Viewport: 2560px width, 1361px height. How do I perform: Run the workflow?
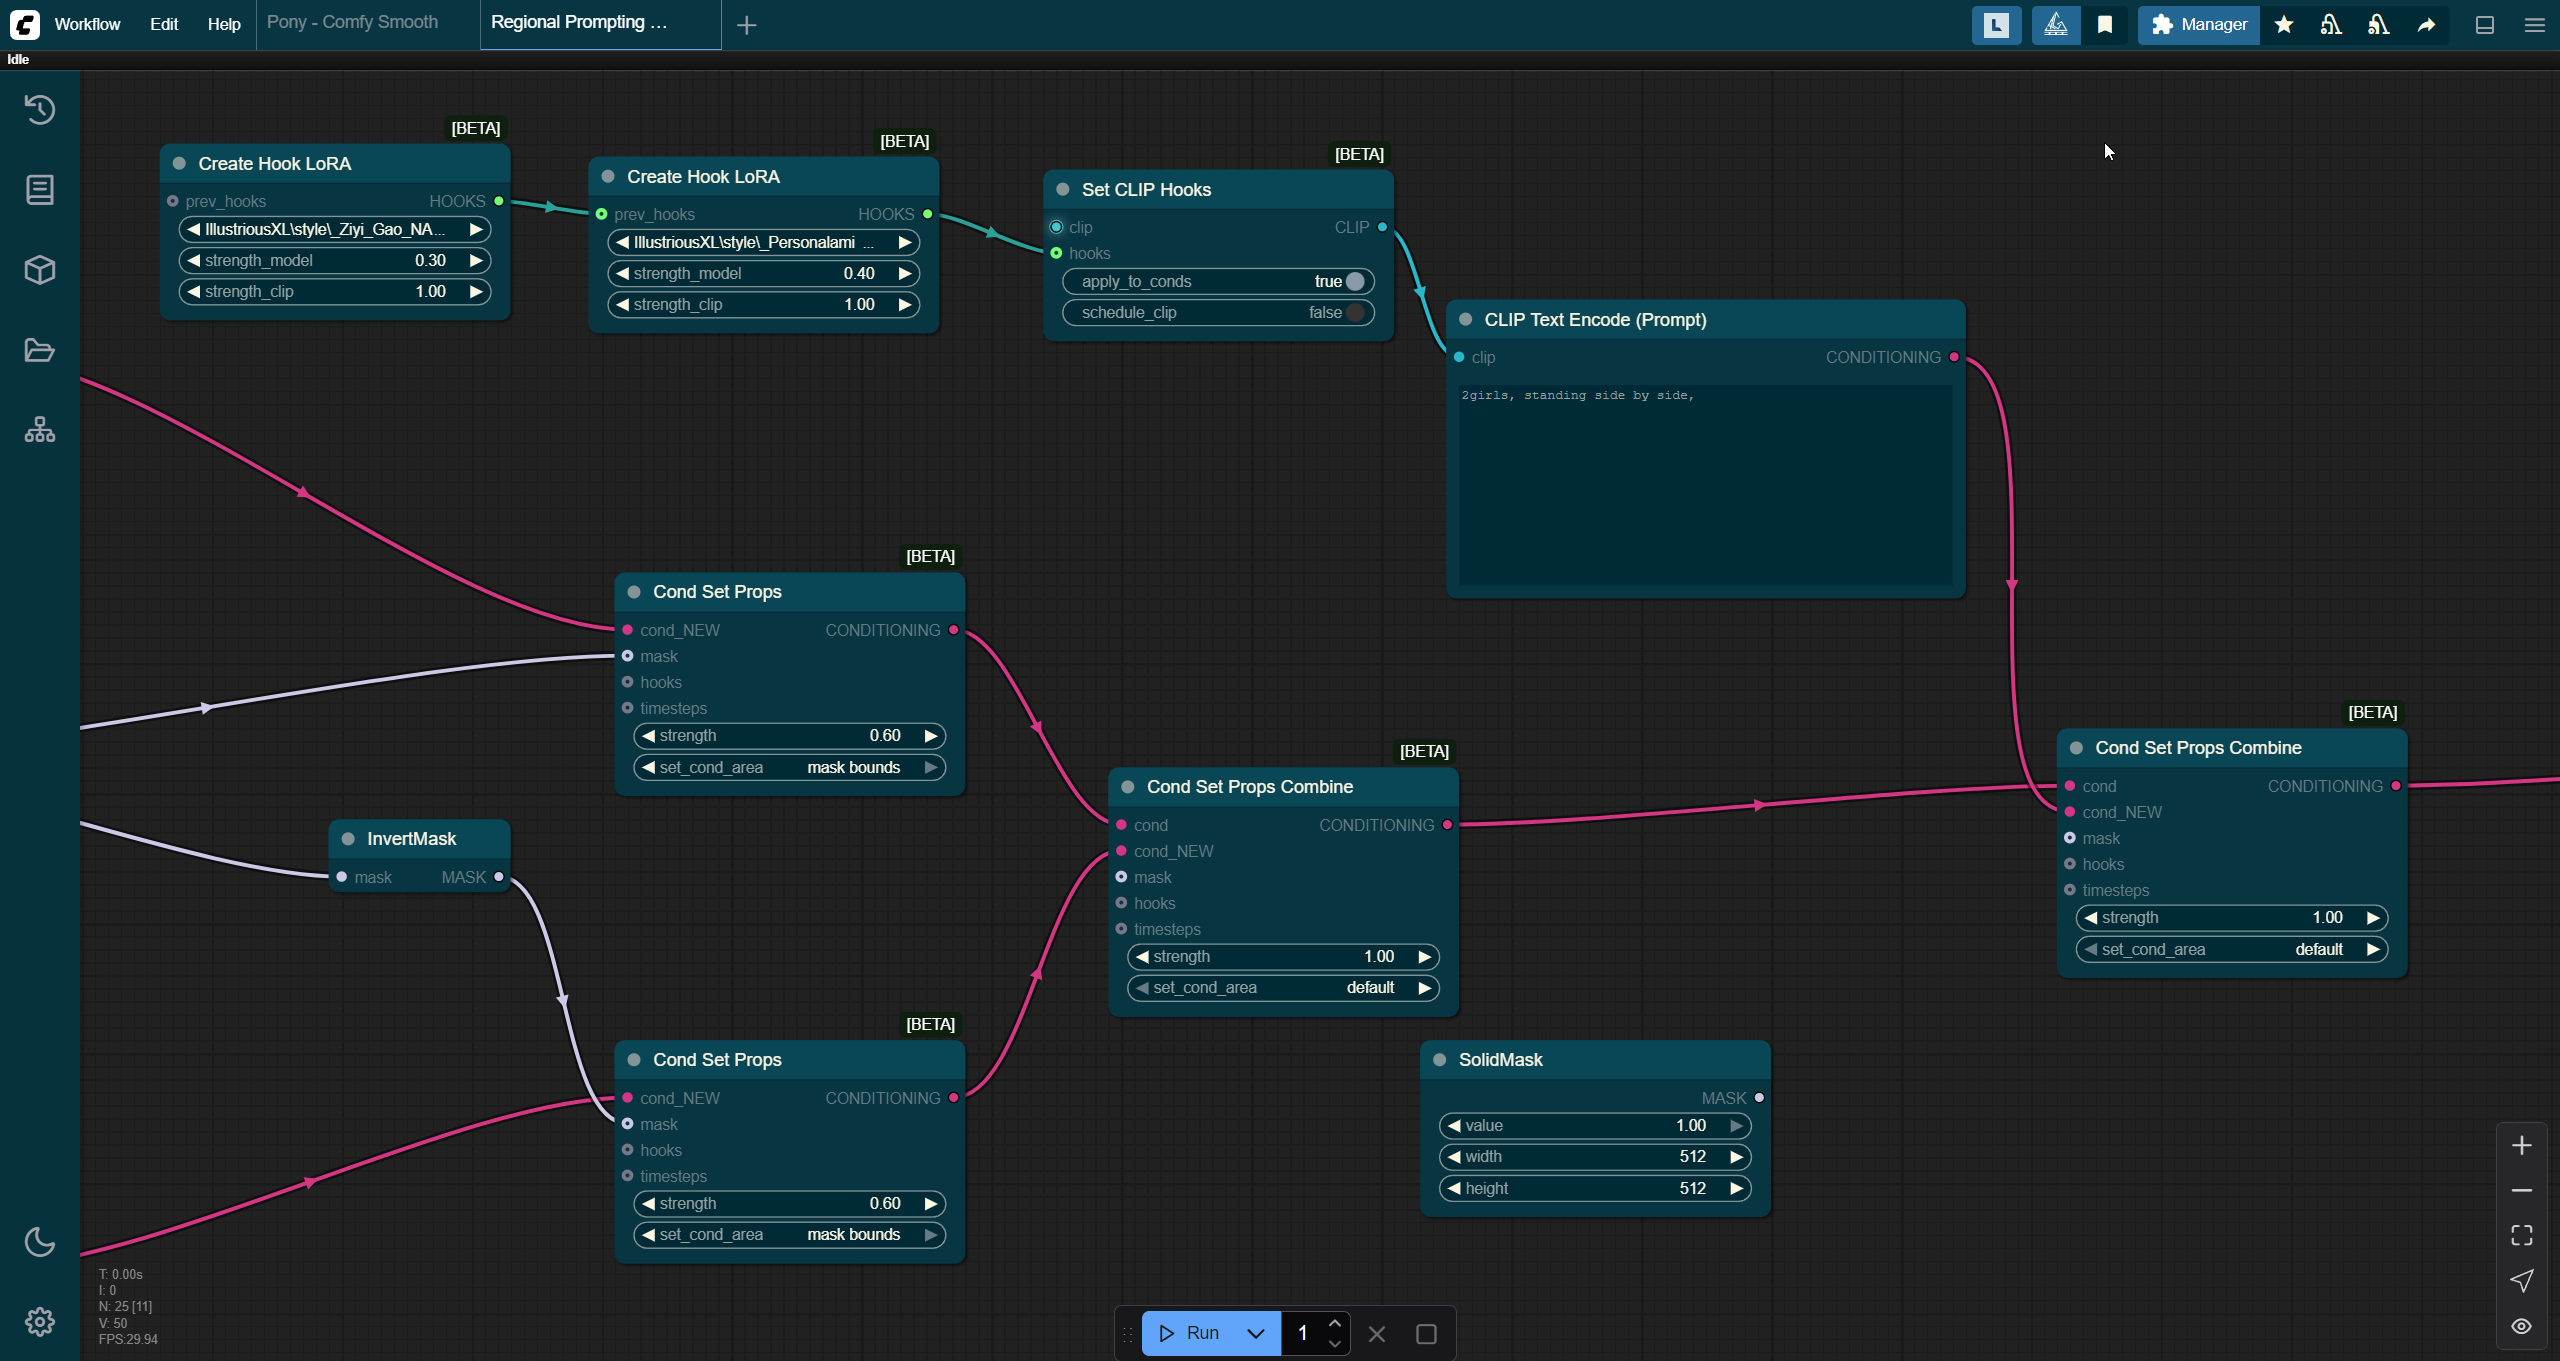(x=1190, y=1334)
